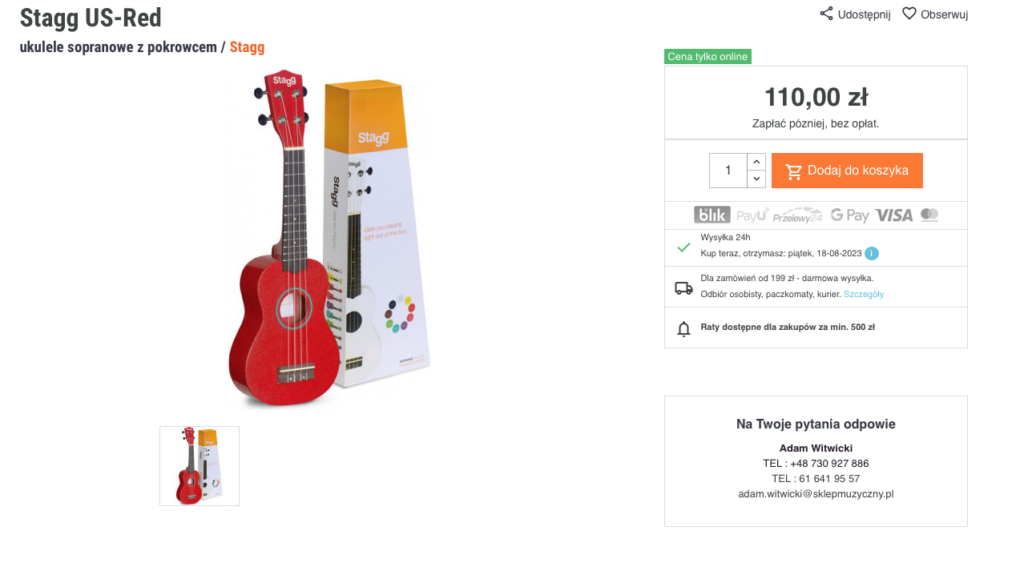This screenshot has height=563, width=1024.
Task: Select the ukulele thumbnail image
Action: pyautogui.click(x=199, y=465)
